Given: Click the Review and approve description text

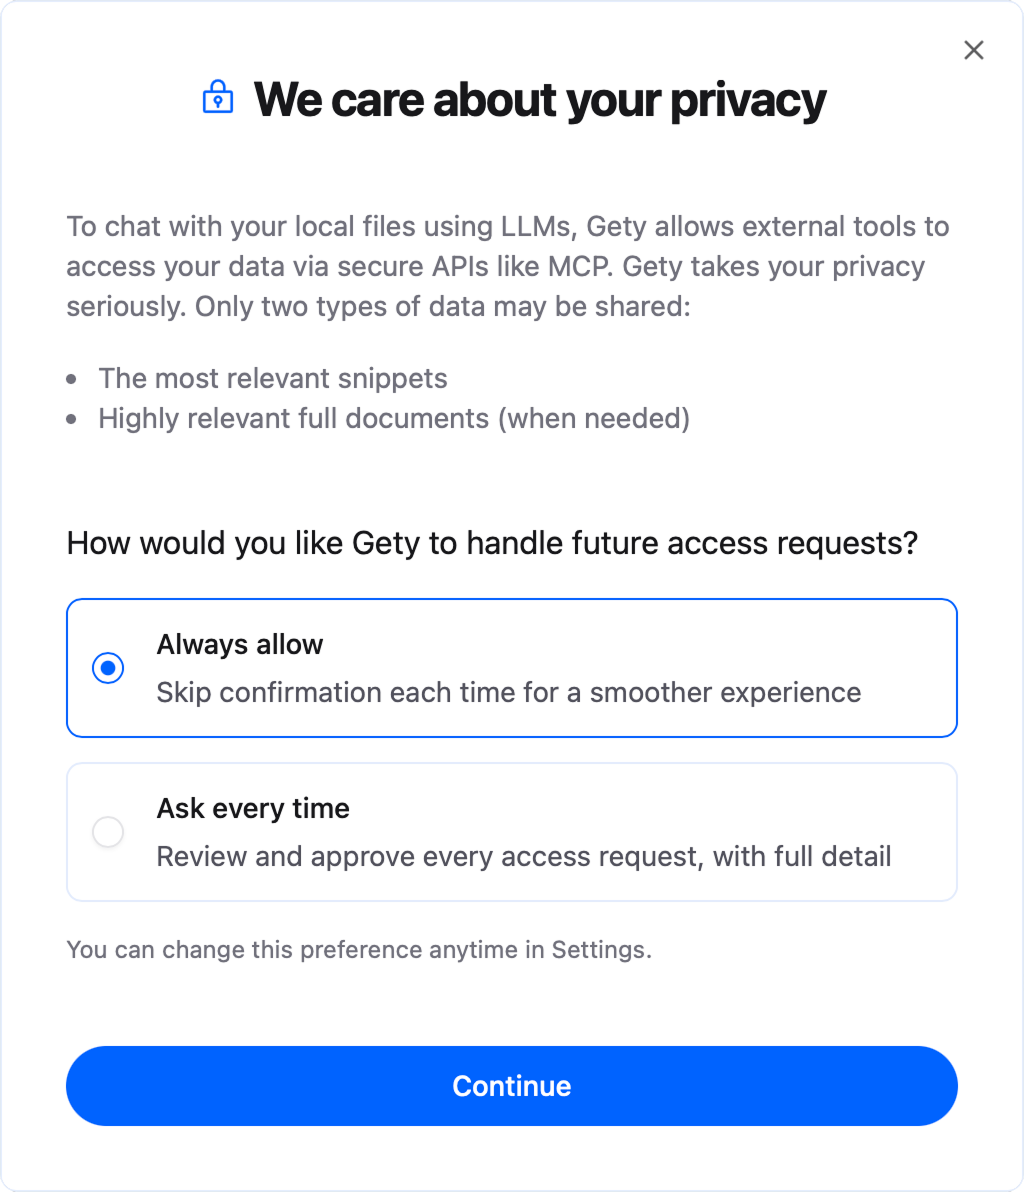Looking at the screenshot, I should [x=523, y=856].
